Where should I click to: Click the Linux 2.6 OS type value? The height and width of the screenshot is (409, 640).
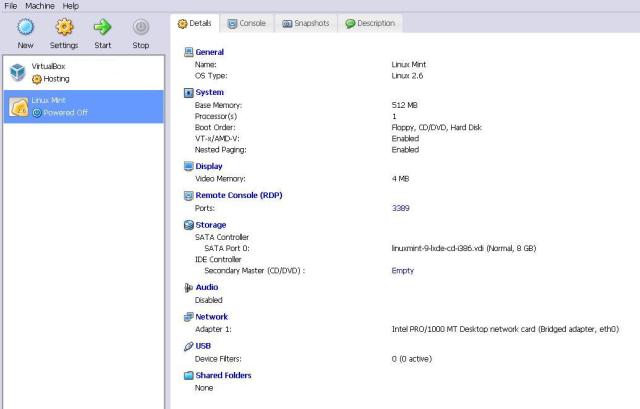[x=407, y=76]
